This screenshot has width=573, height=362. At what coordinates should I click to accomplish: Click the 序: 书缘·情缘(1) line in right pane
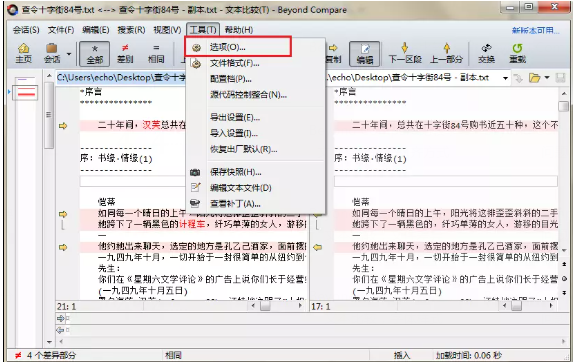(x=370, y=159)
